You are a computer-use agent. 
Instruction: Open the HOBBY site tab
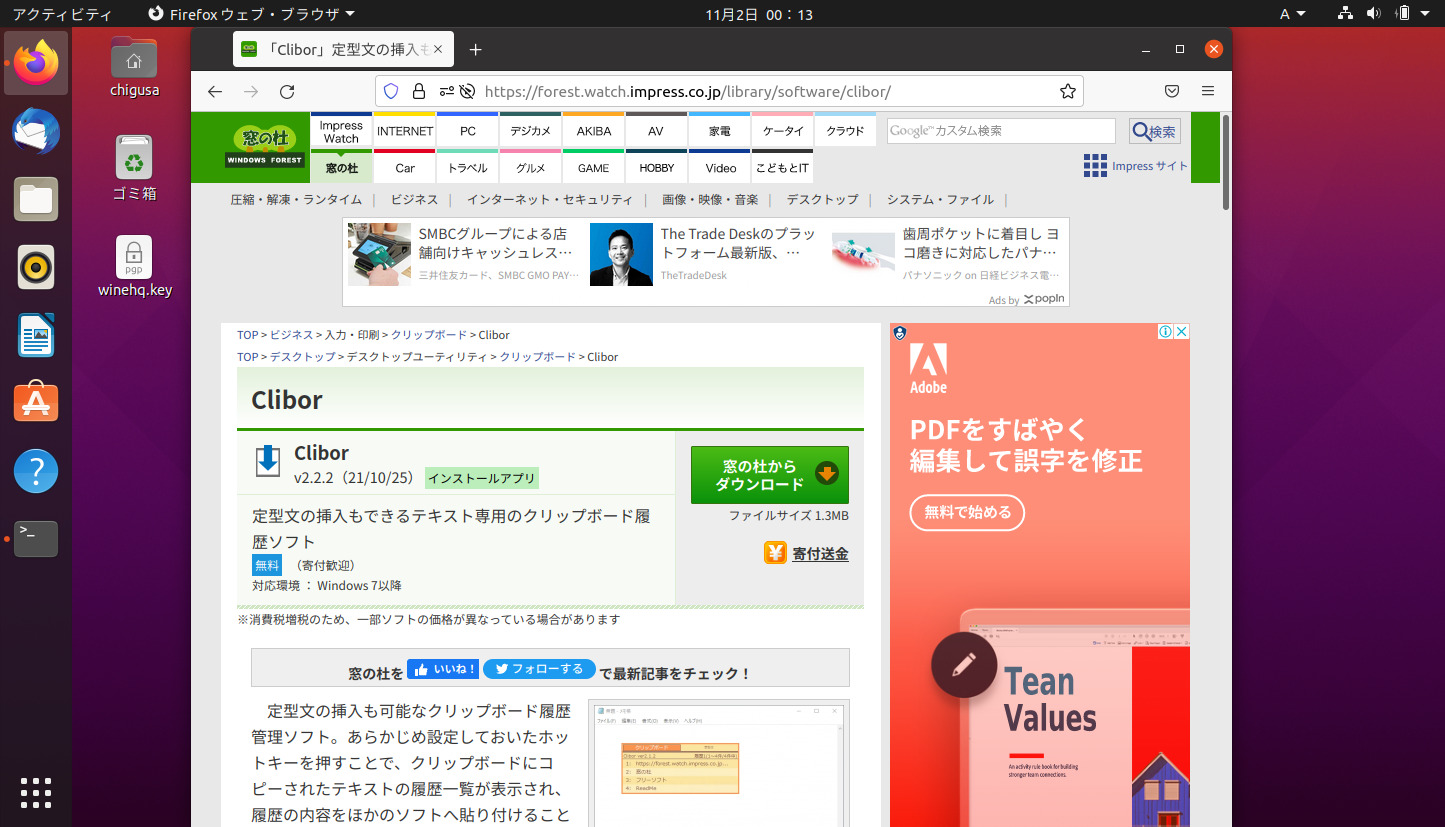click(x=657, y=166)
